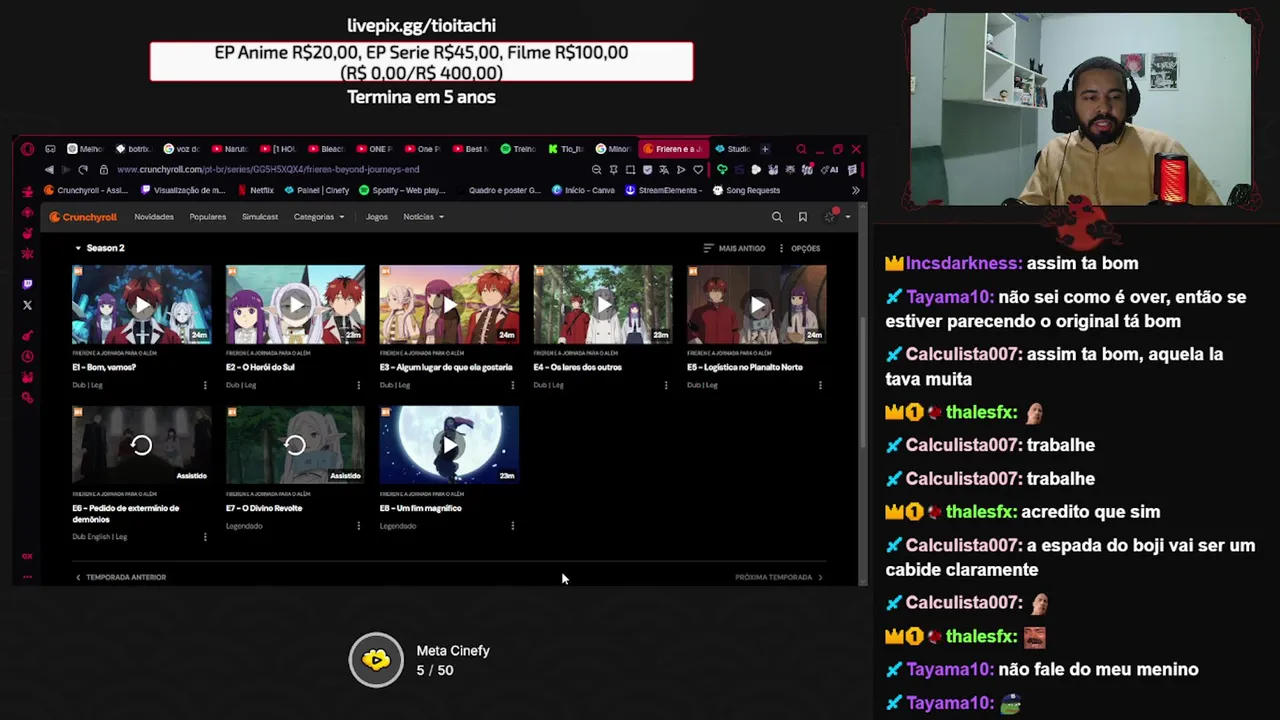The height and width of the screenshot is (720, 1280).
Task: Open three-dot menu for episode E5
Action: [x=820, y=385]
